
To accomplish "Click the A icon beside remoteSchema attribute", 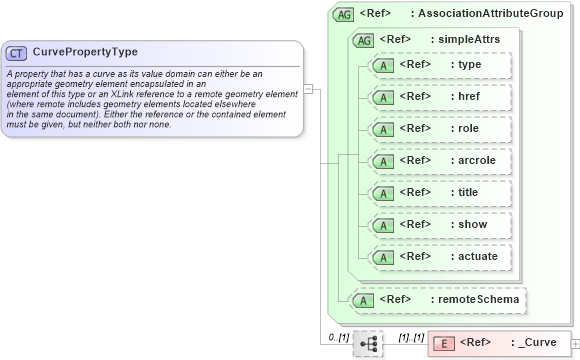I will 363,301.
